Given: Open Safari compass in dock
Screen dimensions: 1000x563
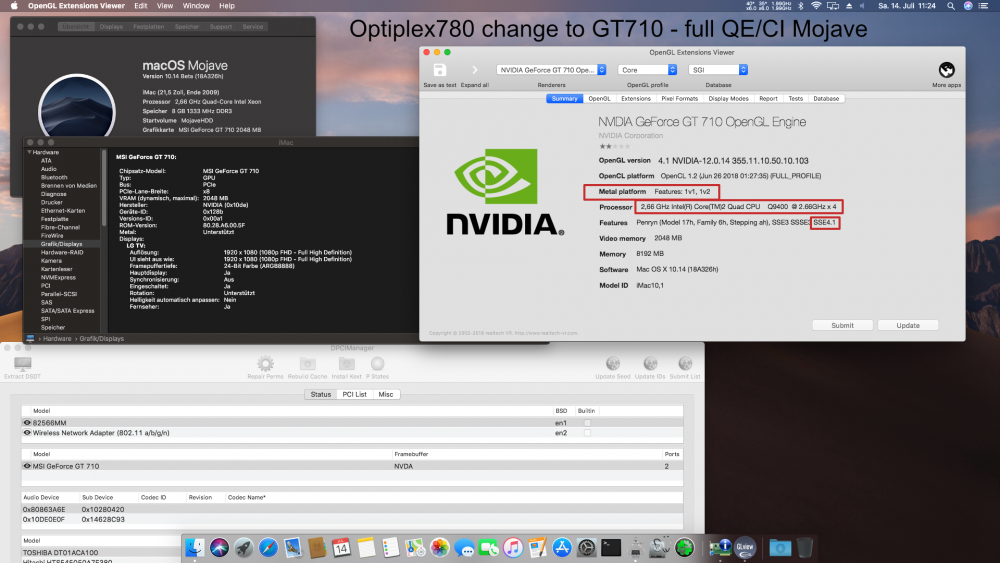Looking at the screenshot, I should tap(268, 547).
